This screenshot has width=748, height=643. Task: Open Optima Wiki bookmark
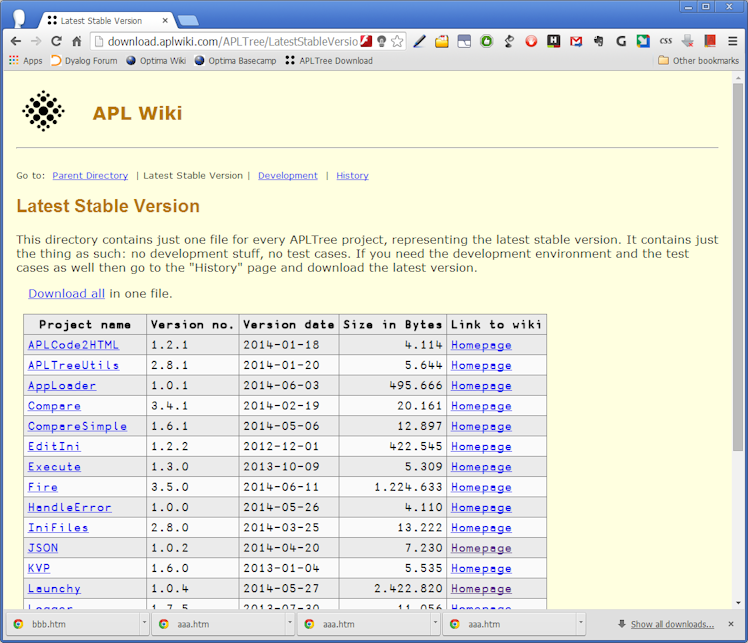click(x=156, y=61)
